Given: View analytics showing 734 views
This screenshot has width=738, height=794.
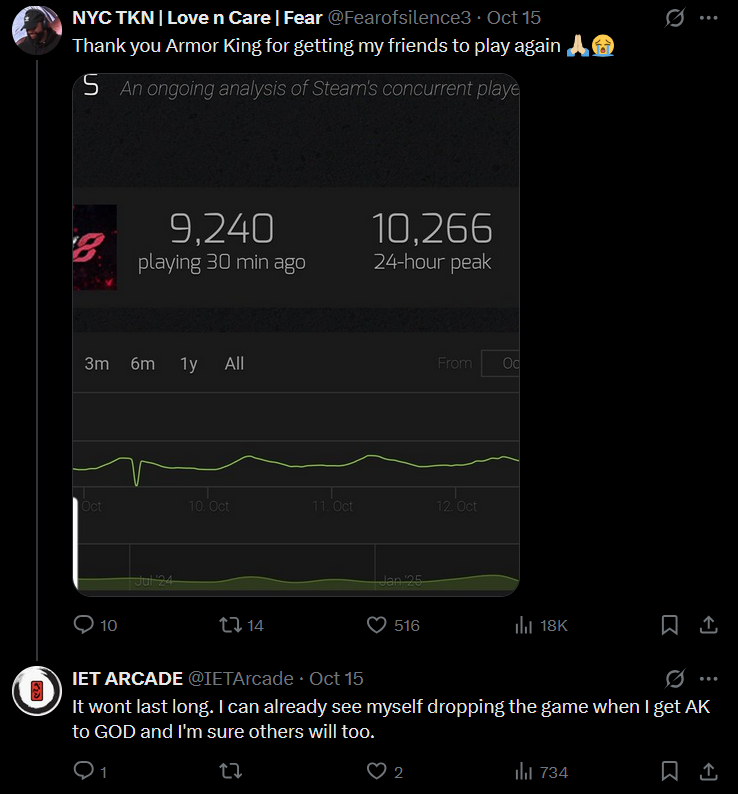Looking at the screenshot, I should (541, 772).
